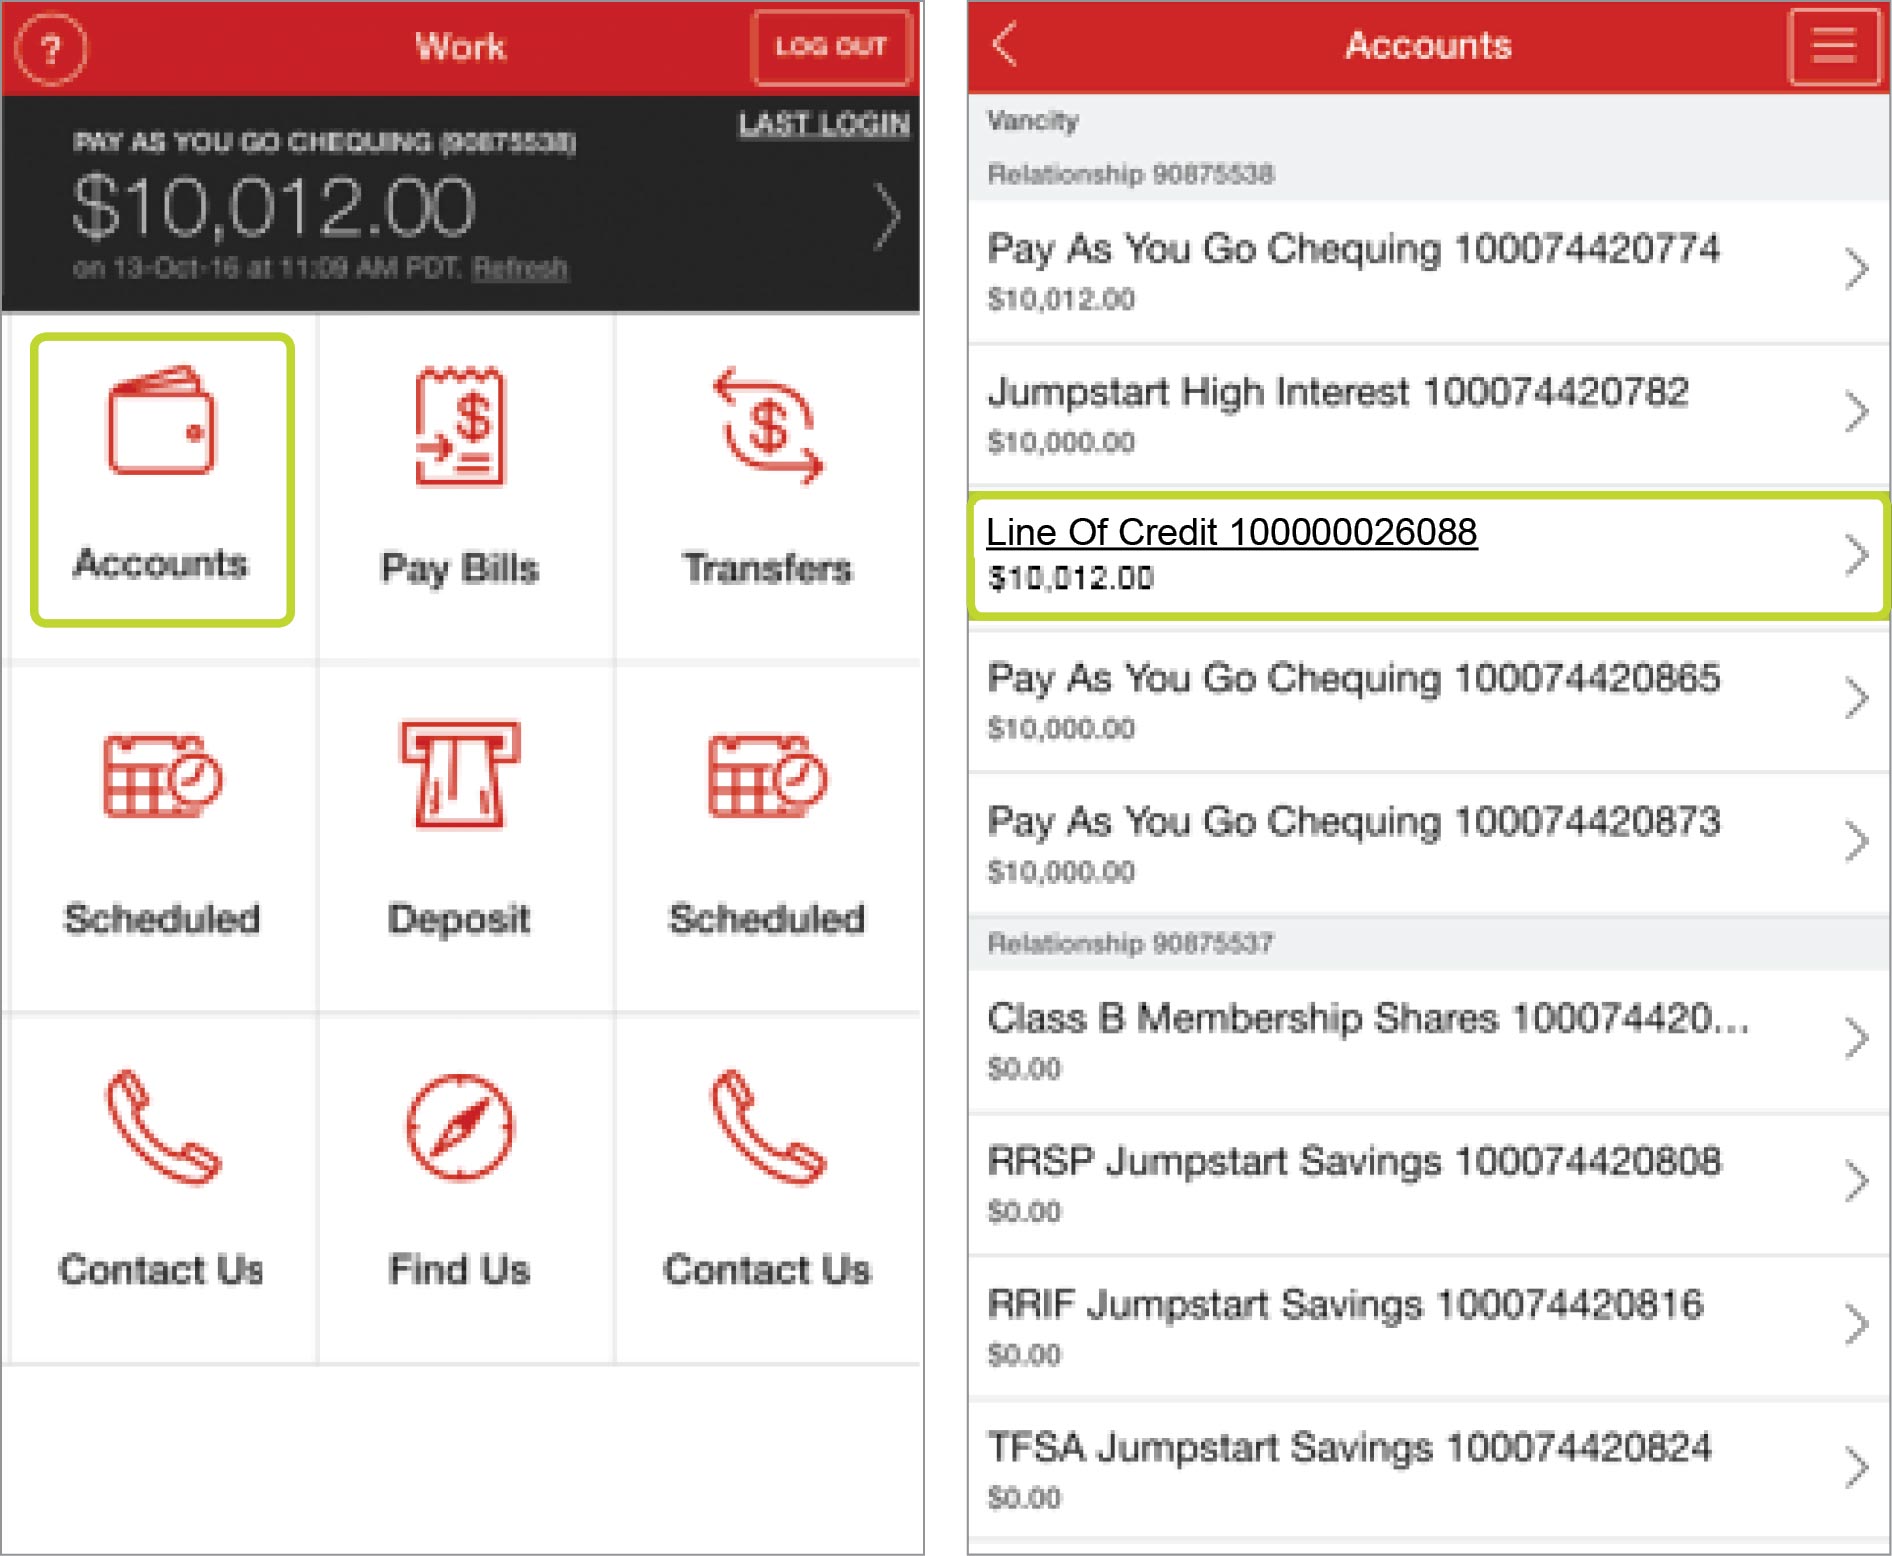Tap the Pay Bills receipt icon
Image resolution: width=1892 pixels, height=1556 pixels.
coord(460,427)
